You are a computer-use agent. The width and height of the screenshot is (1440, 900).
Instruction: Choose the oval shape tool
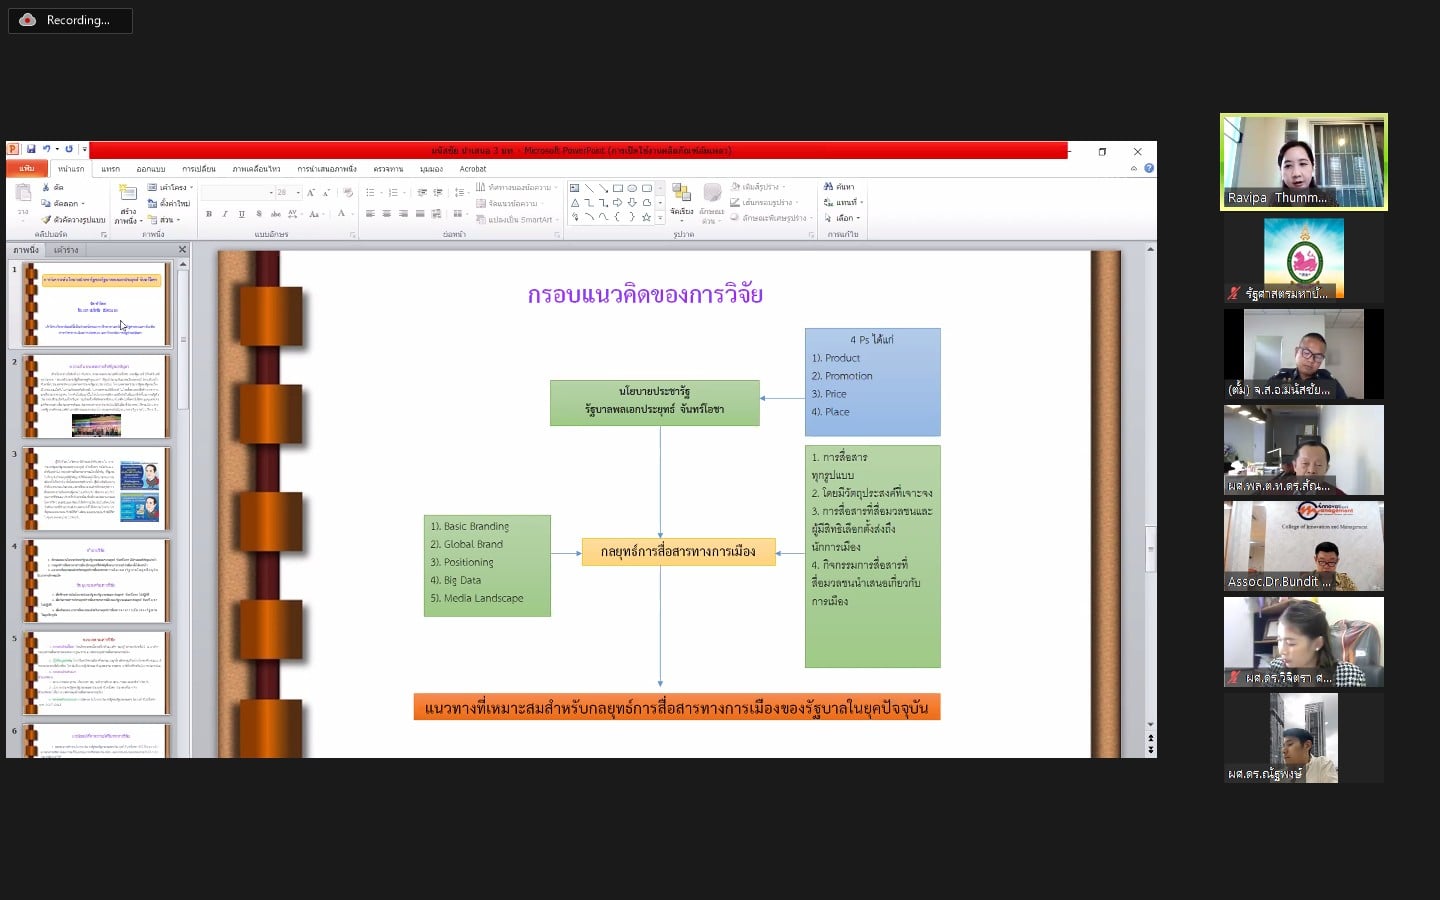point(632,188)
